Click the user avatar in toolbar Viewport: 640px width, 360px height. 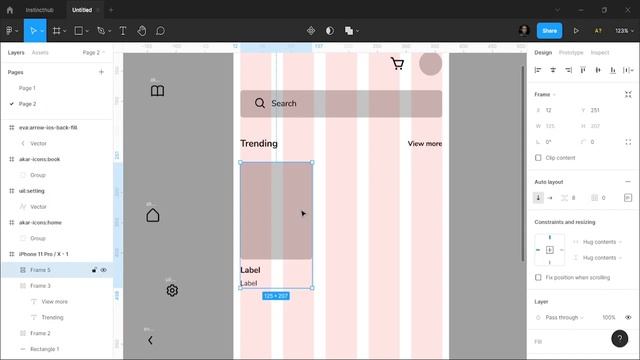pos(524,31)
